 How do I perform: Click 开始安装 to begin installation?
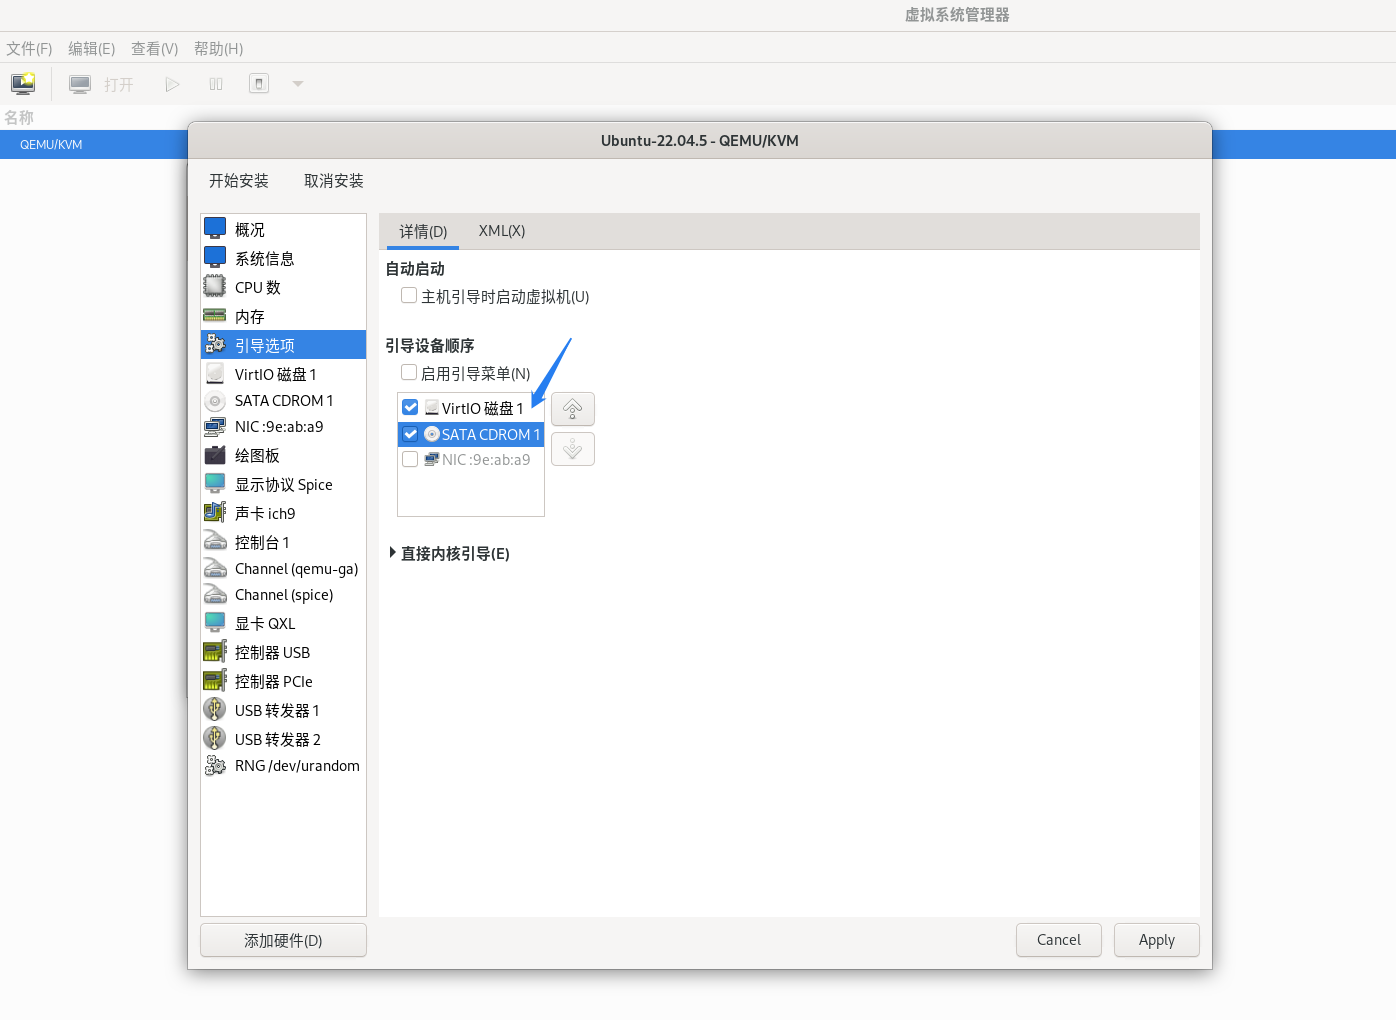pos(239,181)
